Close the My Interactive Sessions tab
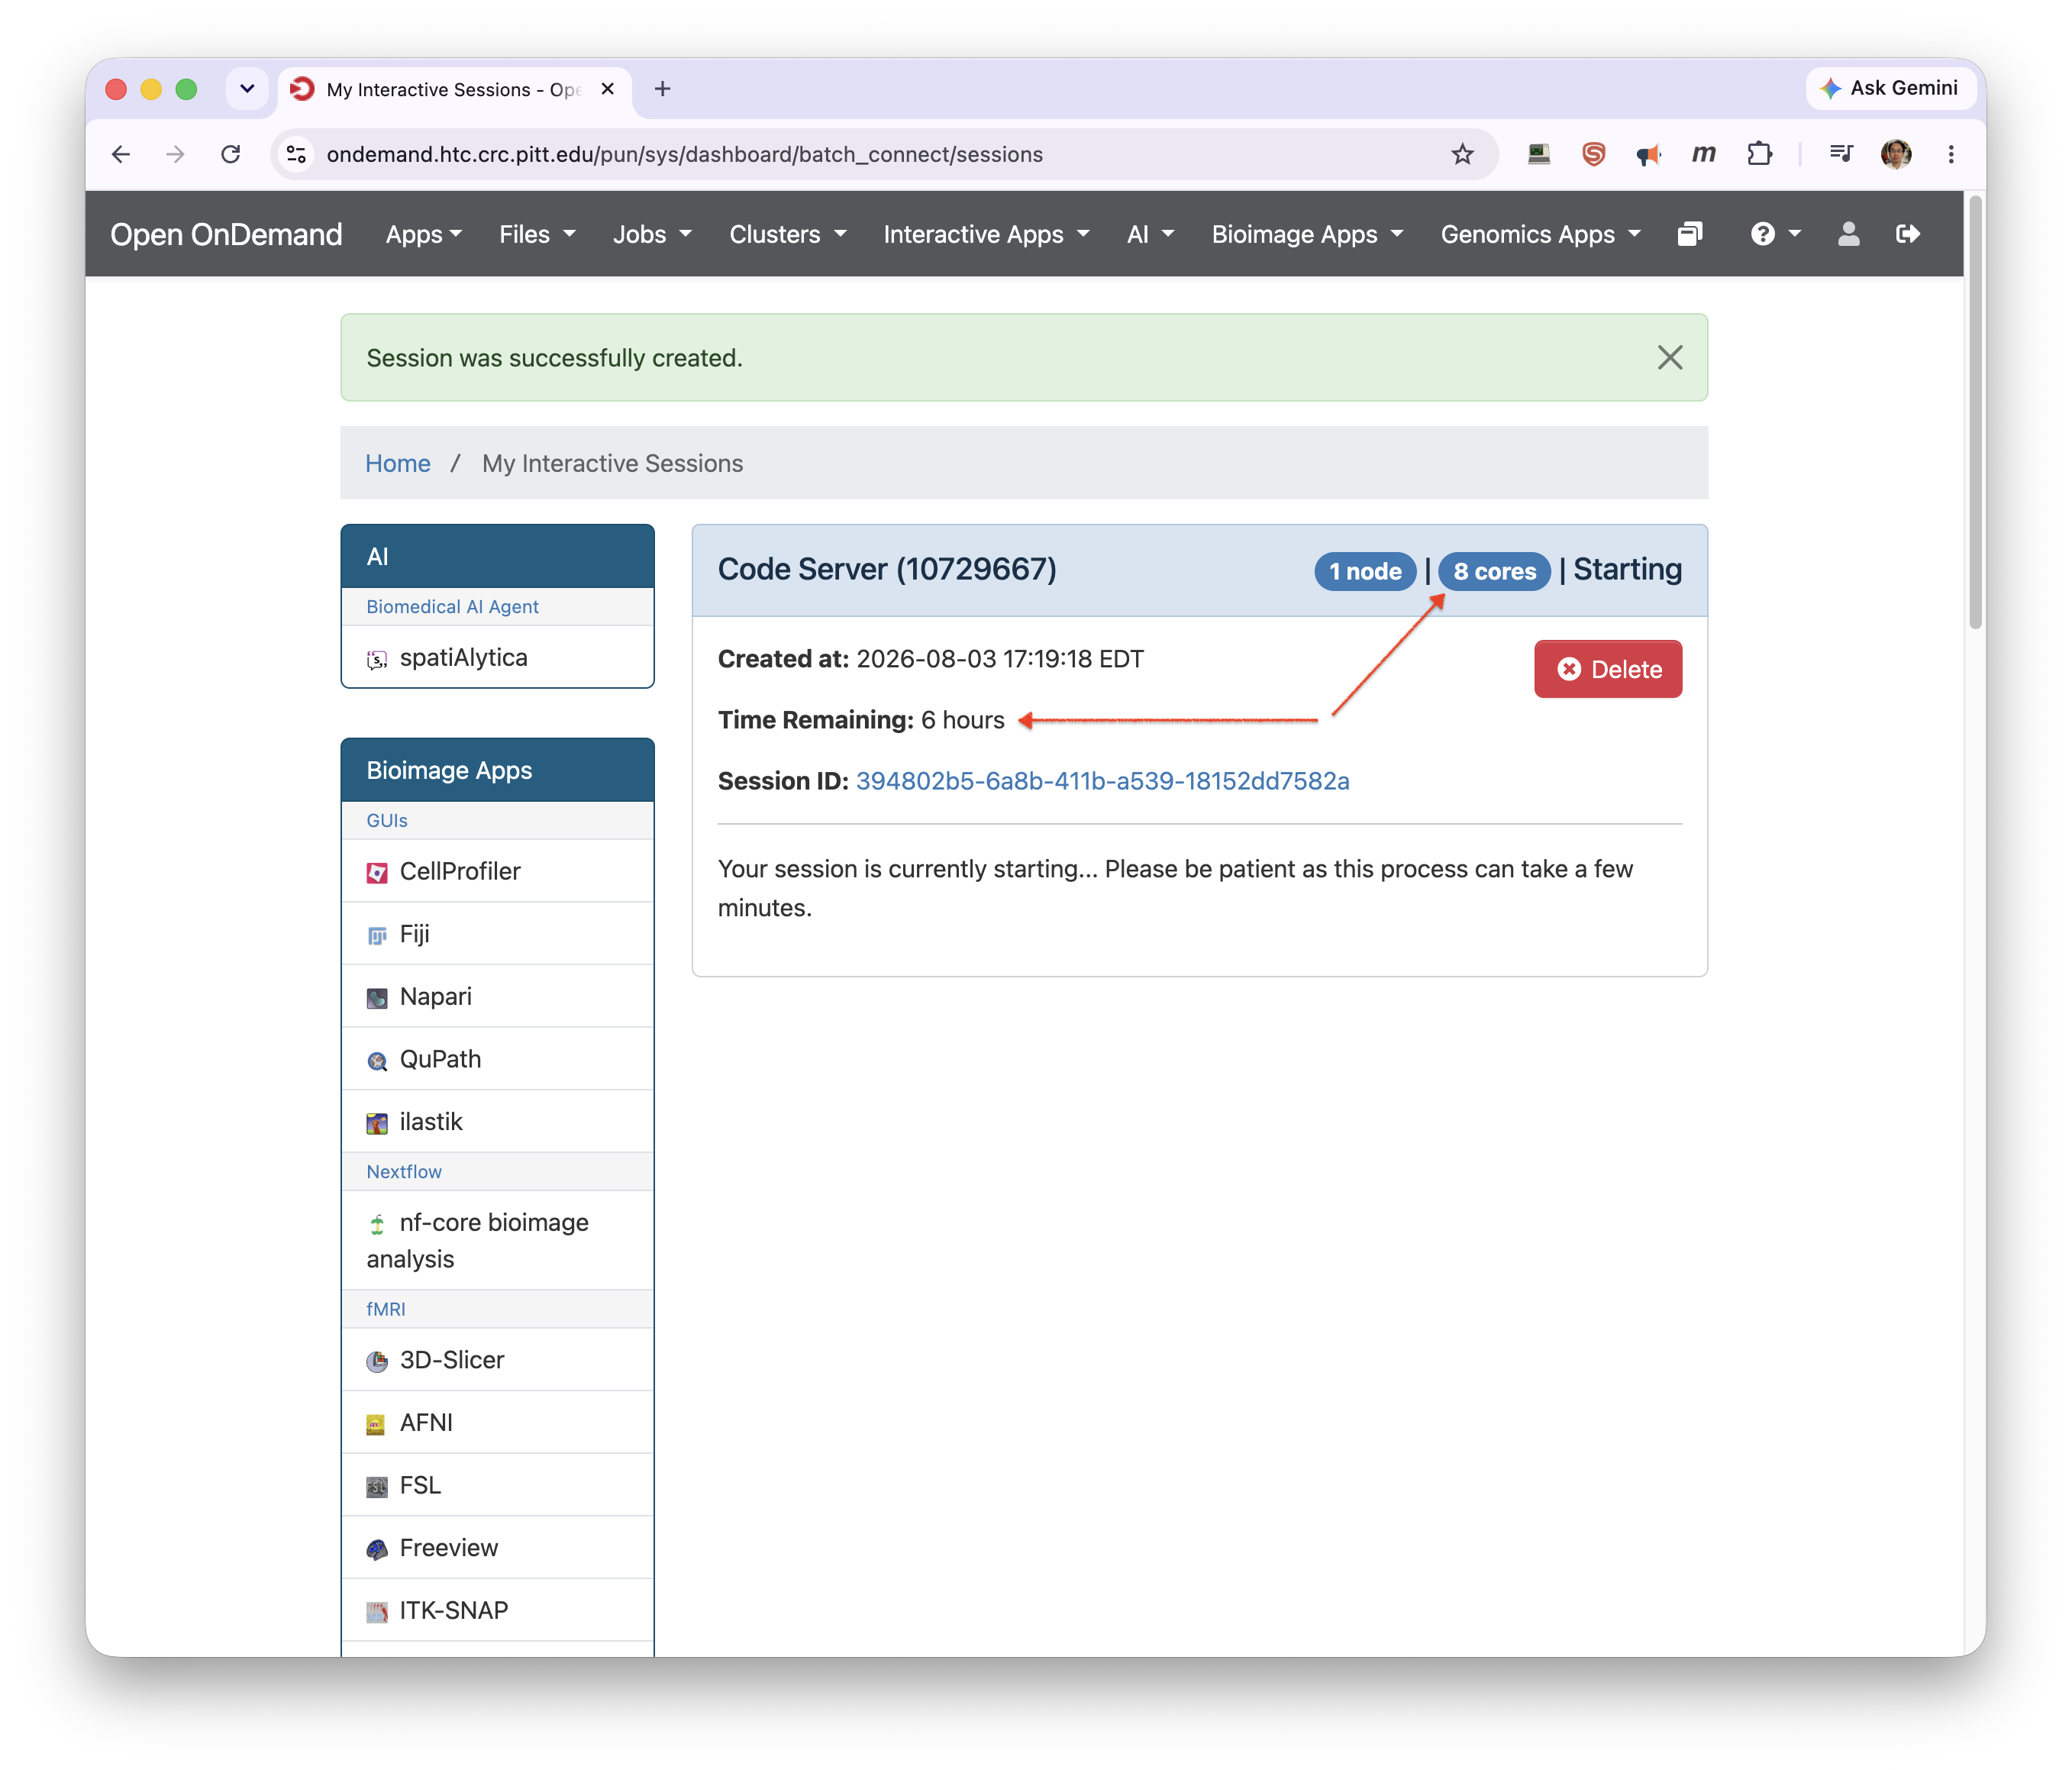 click(x=607, y=89)
